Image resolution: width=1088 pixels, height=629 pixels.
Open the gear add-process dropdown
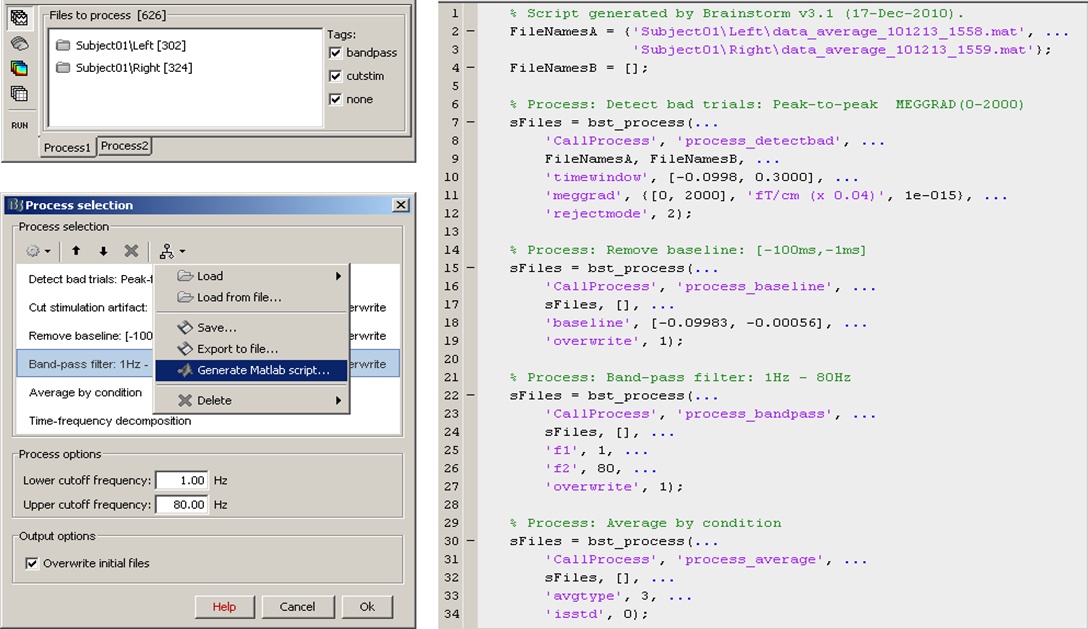38,250
